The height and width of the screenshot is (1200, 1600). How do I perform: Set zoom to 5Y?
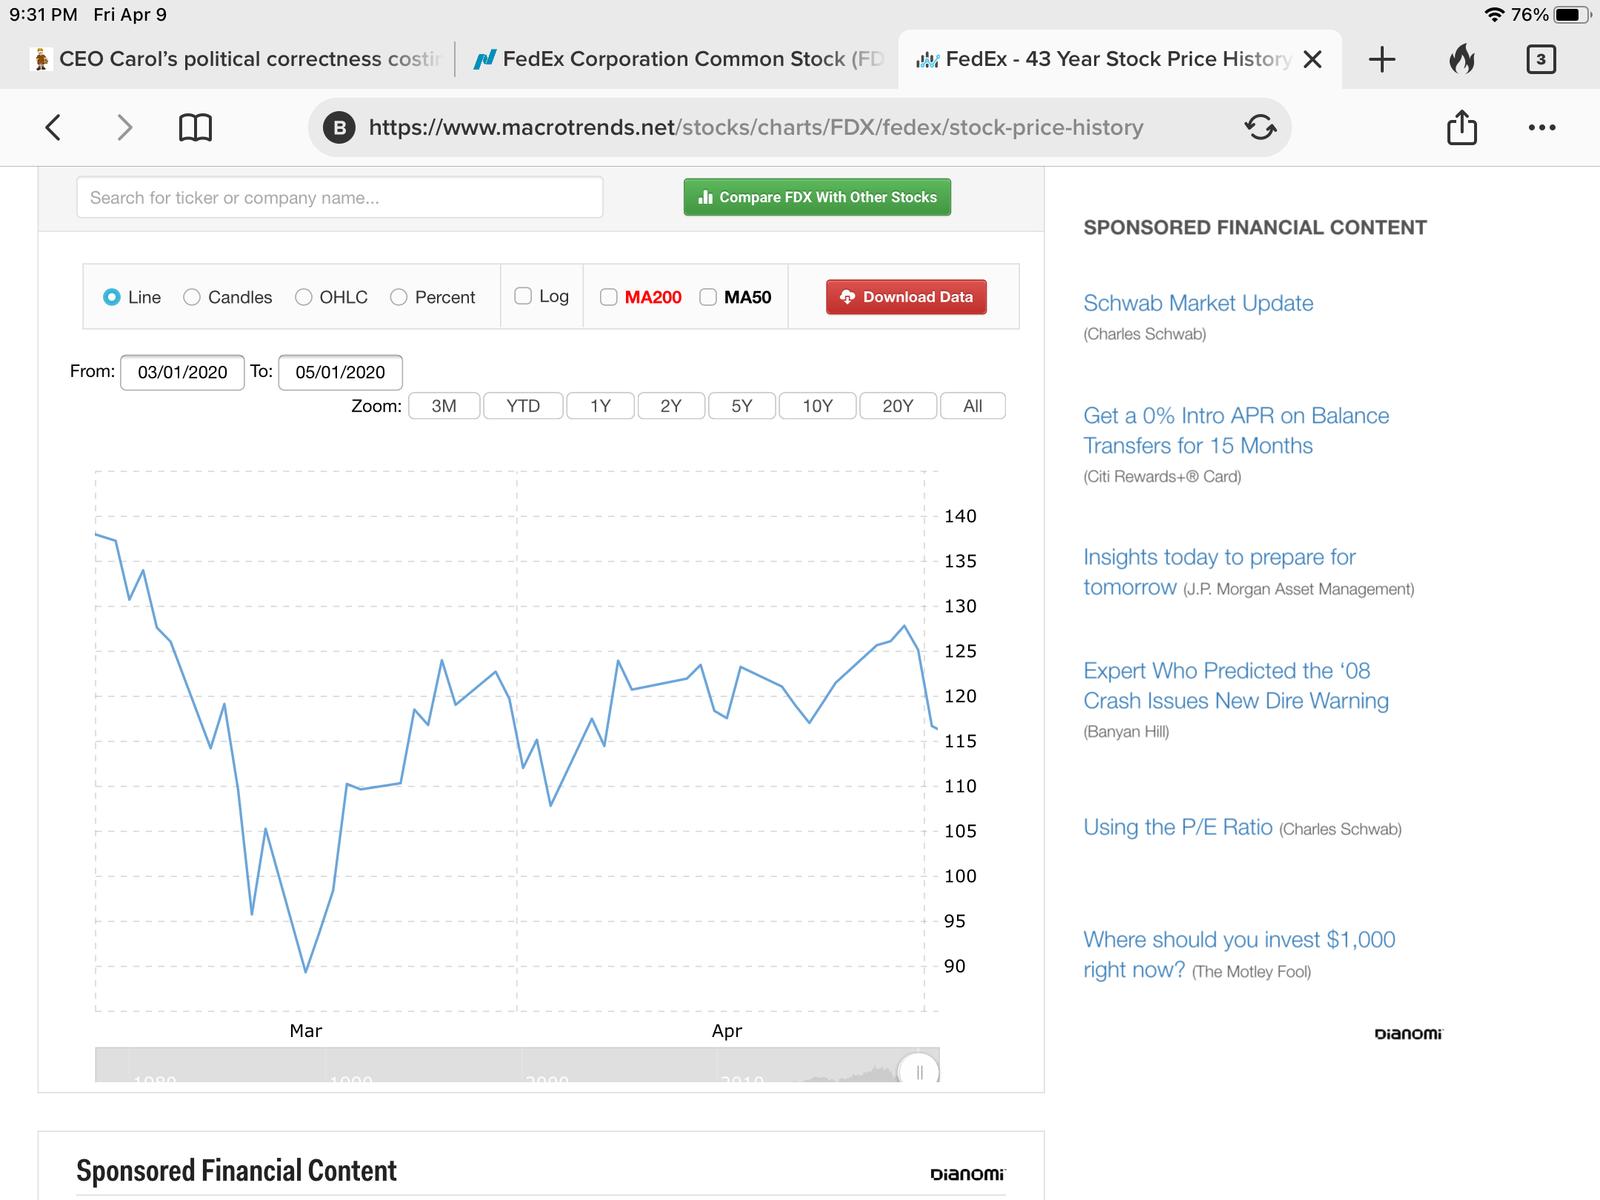(741, 406)
